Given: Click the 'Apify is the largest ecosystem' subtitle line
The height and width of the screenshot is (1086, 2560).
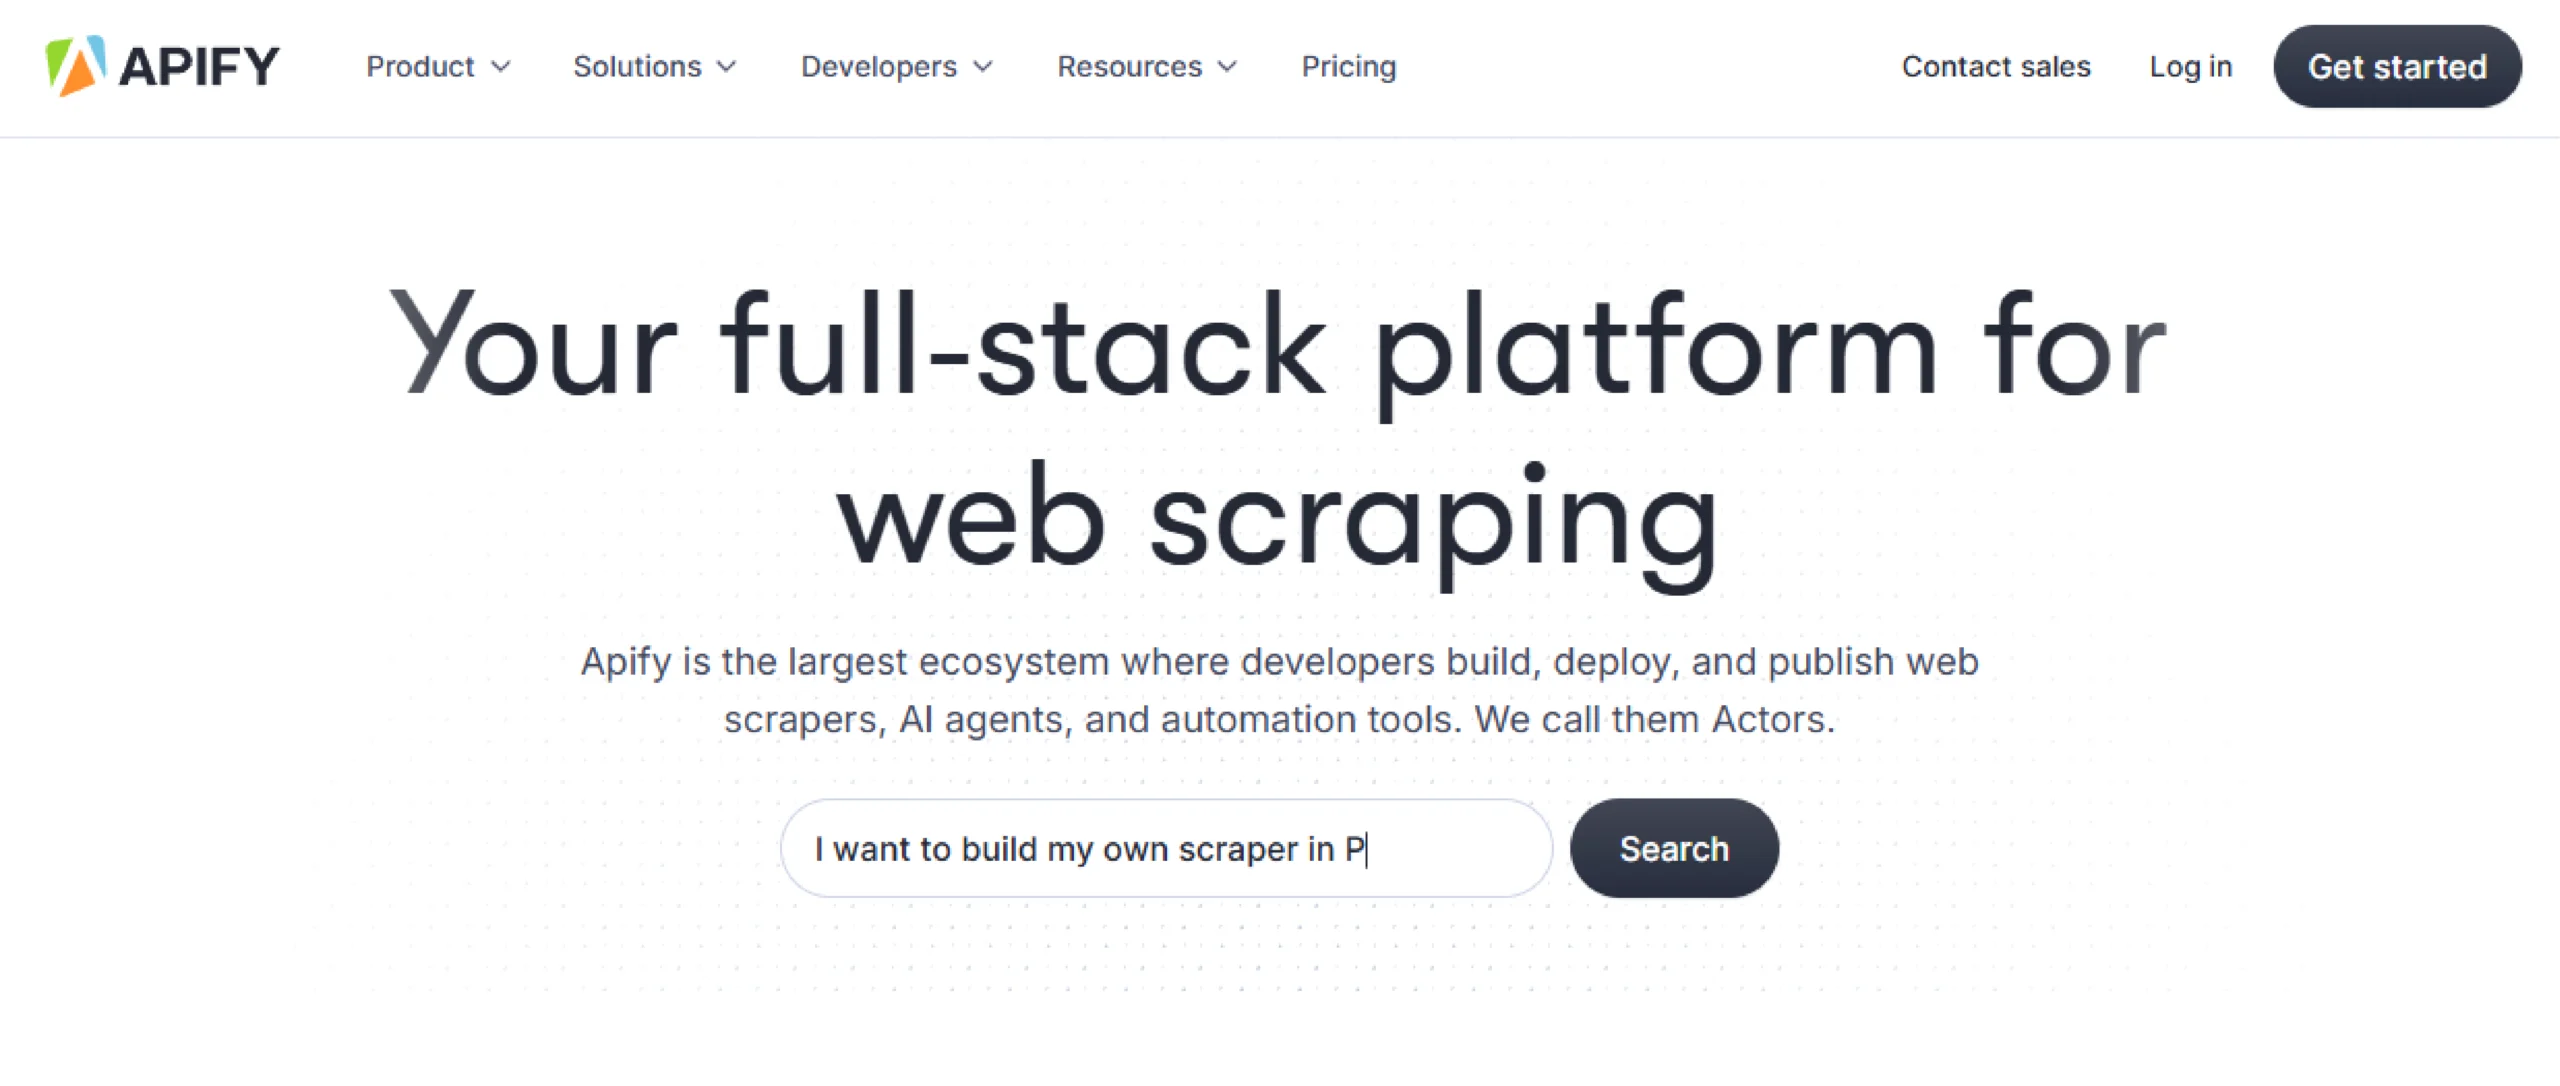Looking at the screenshot, I should pos(1280,662).
